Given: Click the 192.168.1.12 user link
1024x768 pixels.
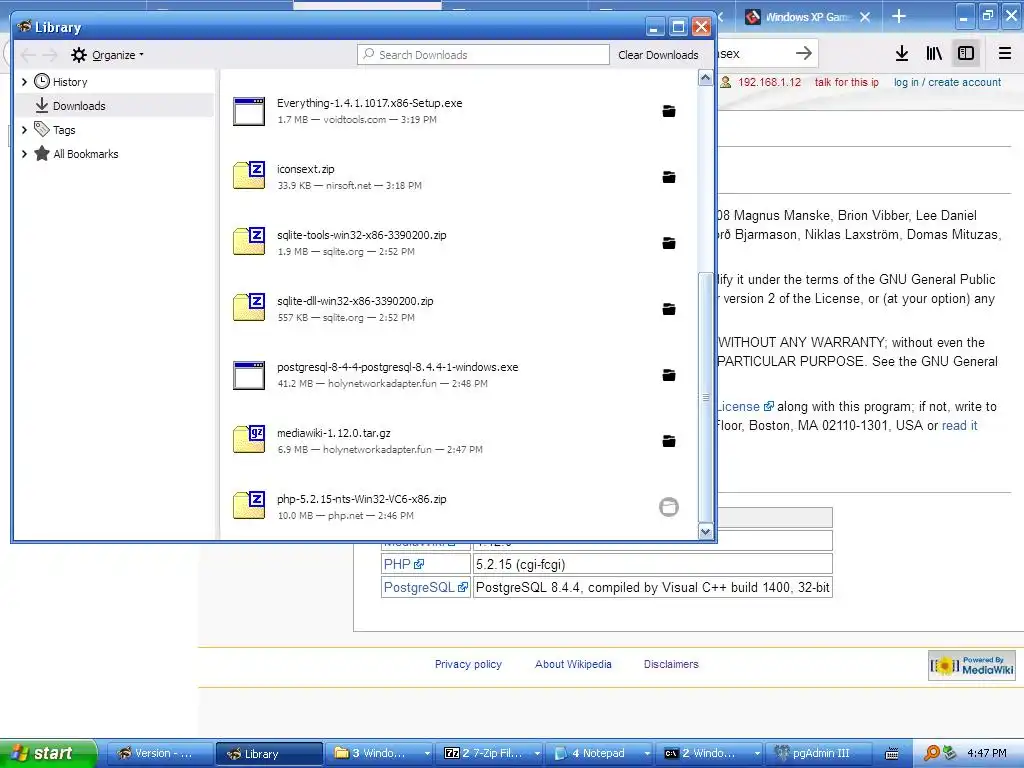Looking at the screenshot, I should (x=769, y=82).
